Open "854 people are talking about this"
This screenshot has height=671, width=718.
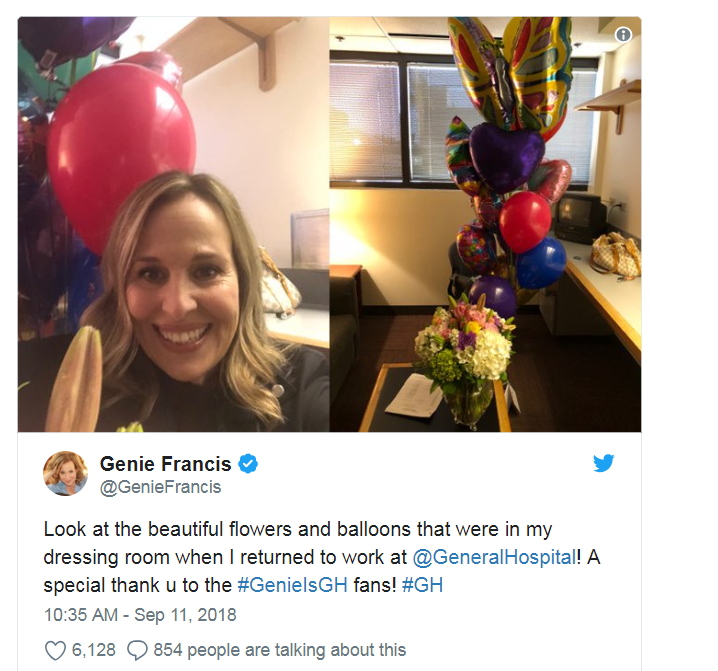coord(280,650)
